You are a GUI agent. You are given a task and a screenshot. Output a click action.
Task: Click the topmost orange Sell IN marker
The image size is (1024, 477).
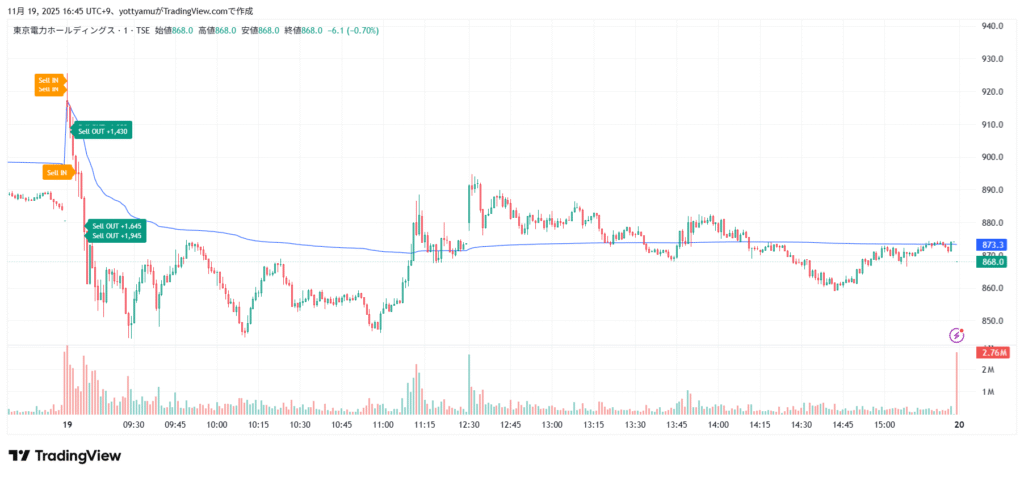point(49,80)
